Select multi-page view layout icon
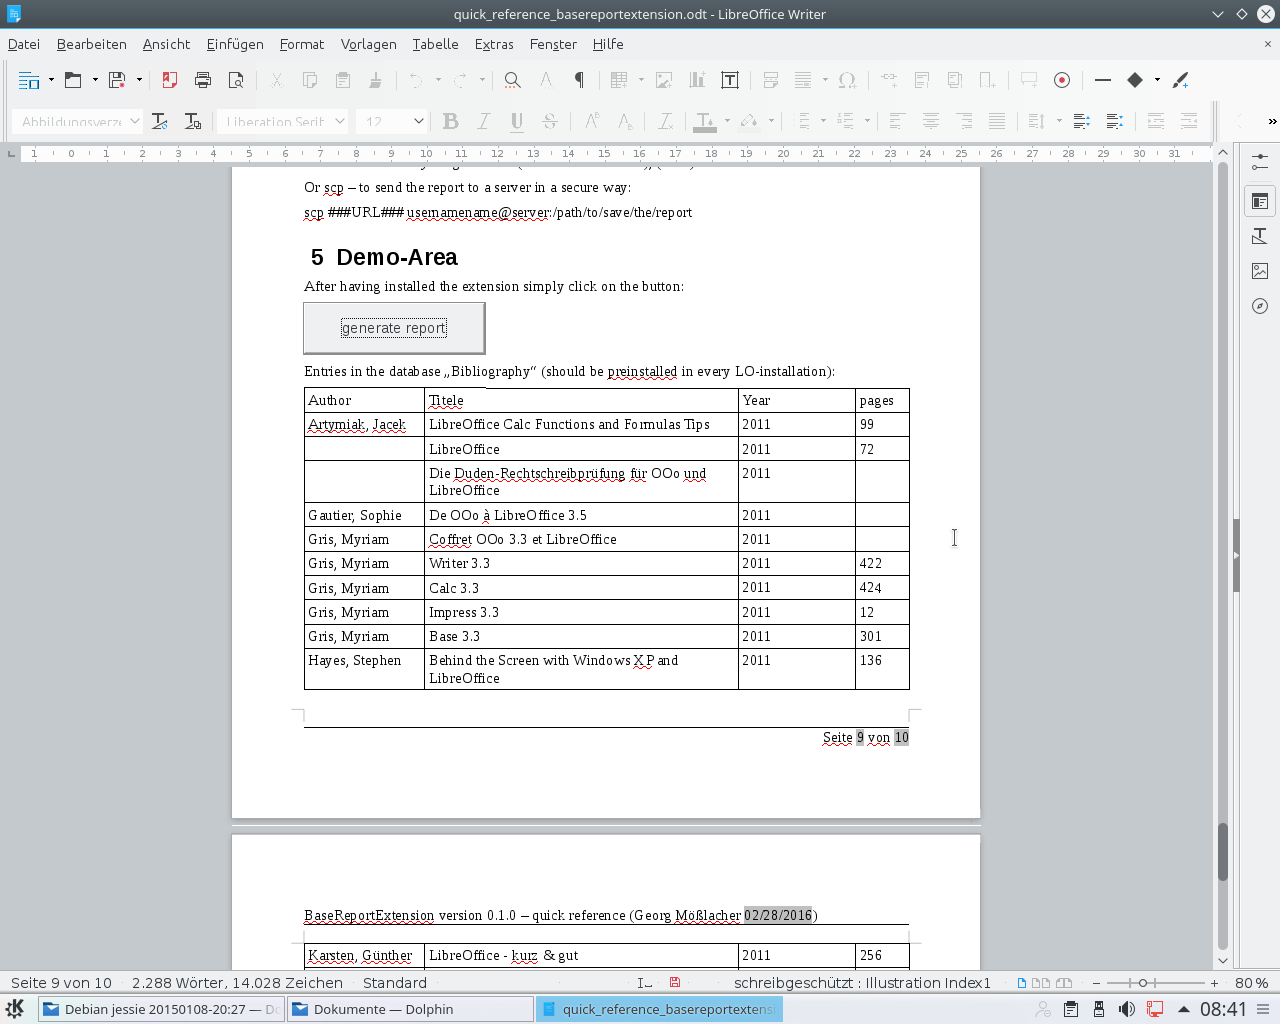This screenshot has width=1280, height=1024. click(1040, 983)
